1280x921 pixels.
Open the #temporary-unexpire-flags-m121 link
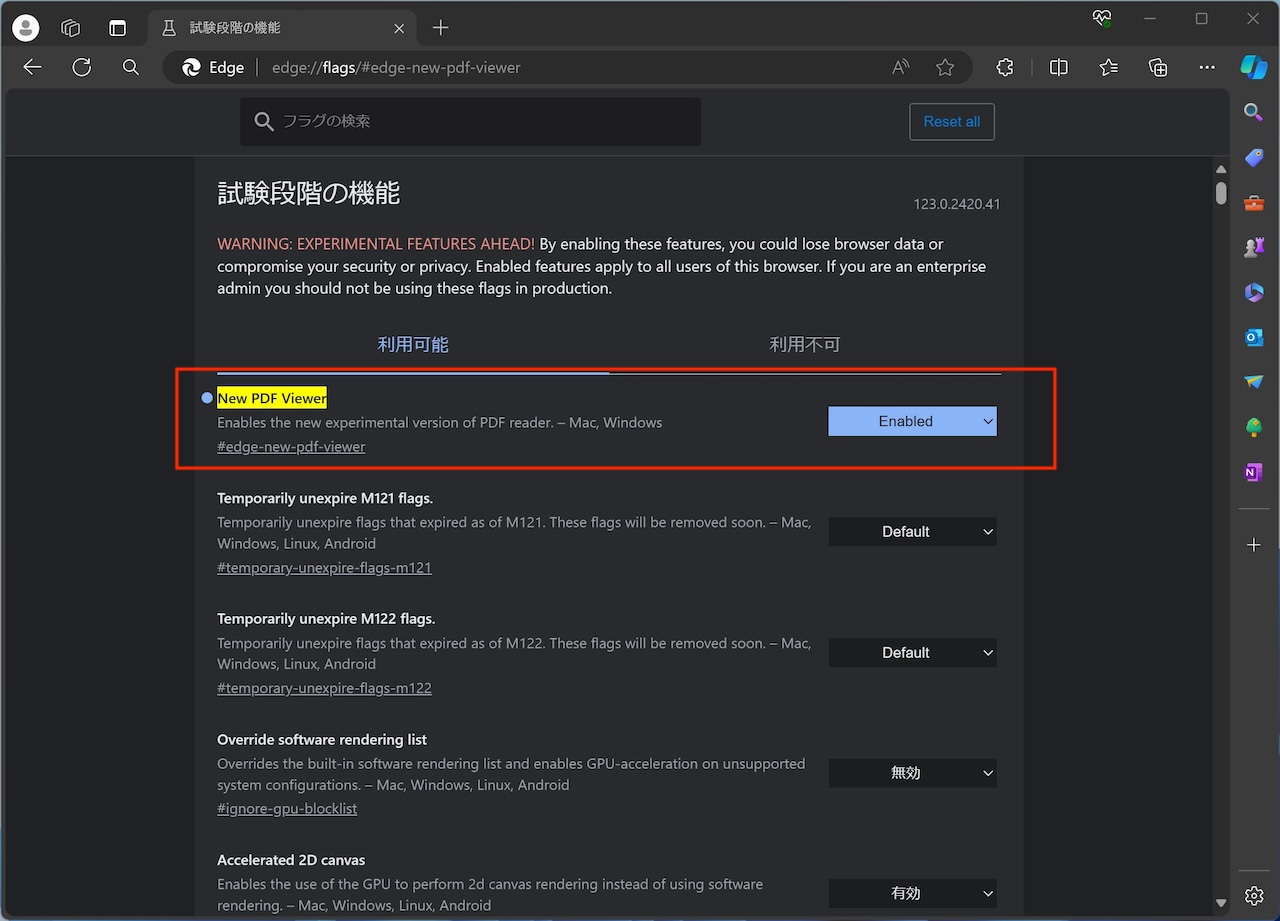324,568
